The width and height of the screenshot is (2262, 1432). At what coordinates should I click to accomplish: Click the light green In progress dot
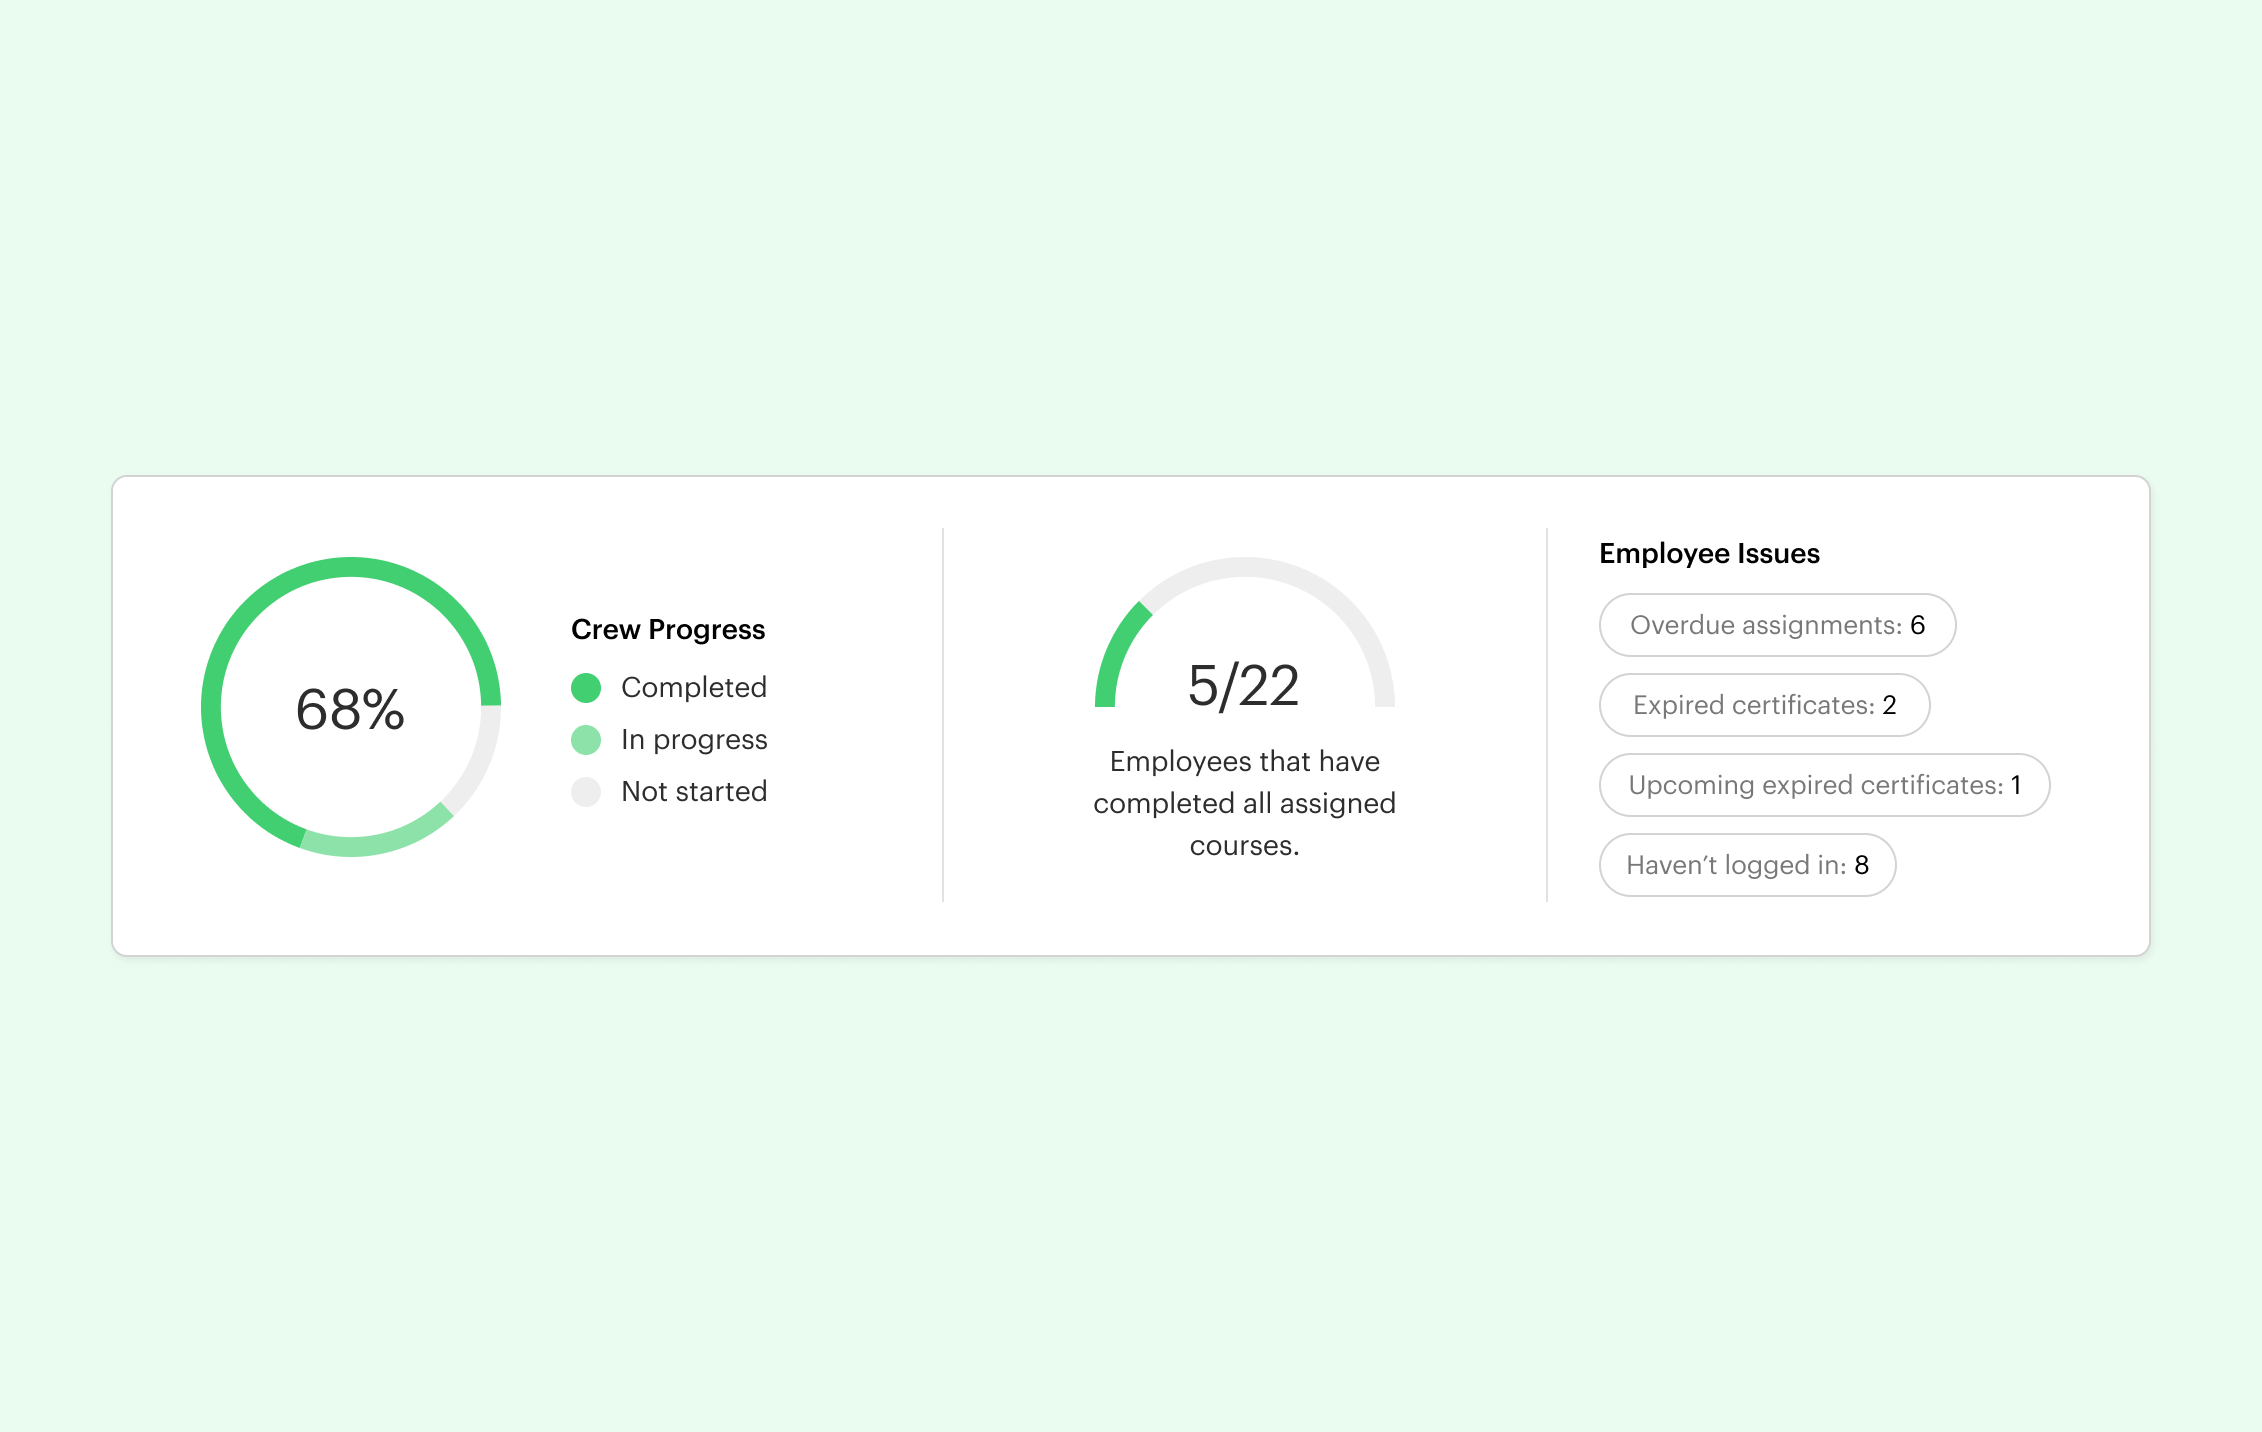tap(586, 740)
